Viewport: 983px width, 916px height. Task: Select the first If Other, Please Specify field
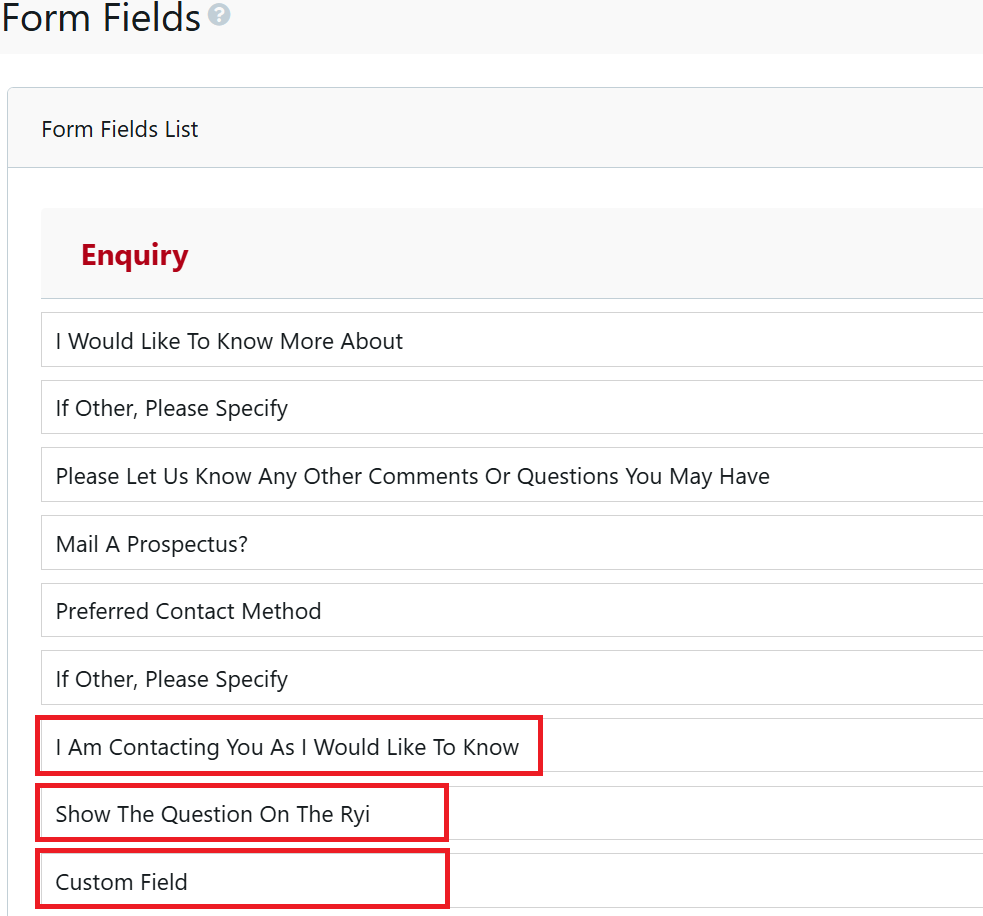click(x=172, y=408)
